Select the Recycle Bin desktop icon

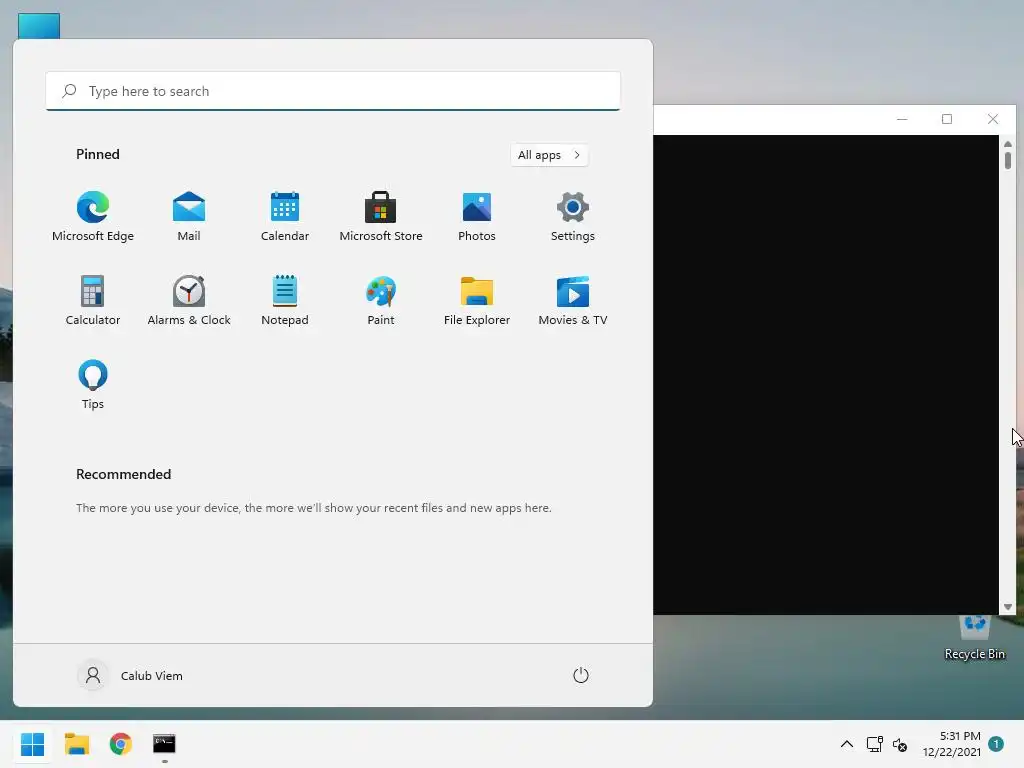(974, 639)
